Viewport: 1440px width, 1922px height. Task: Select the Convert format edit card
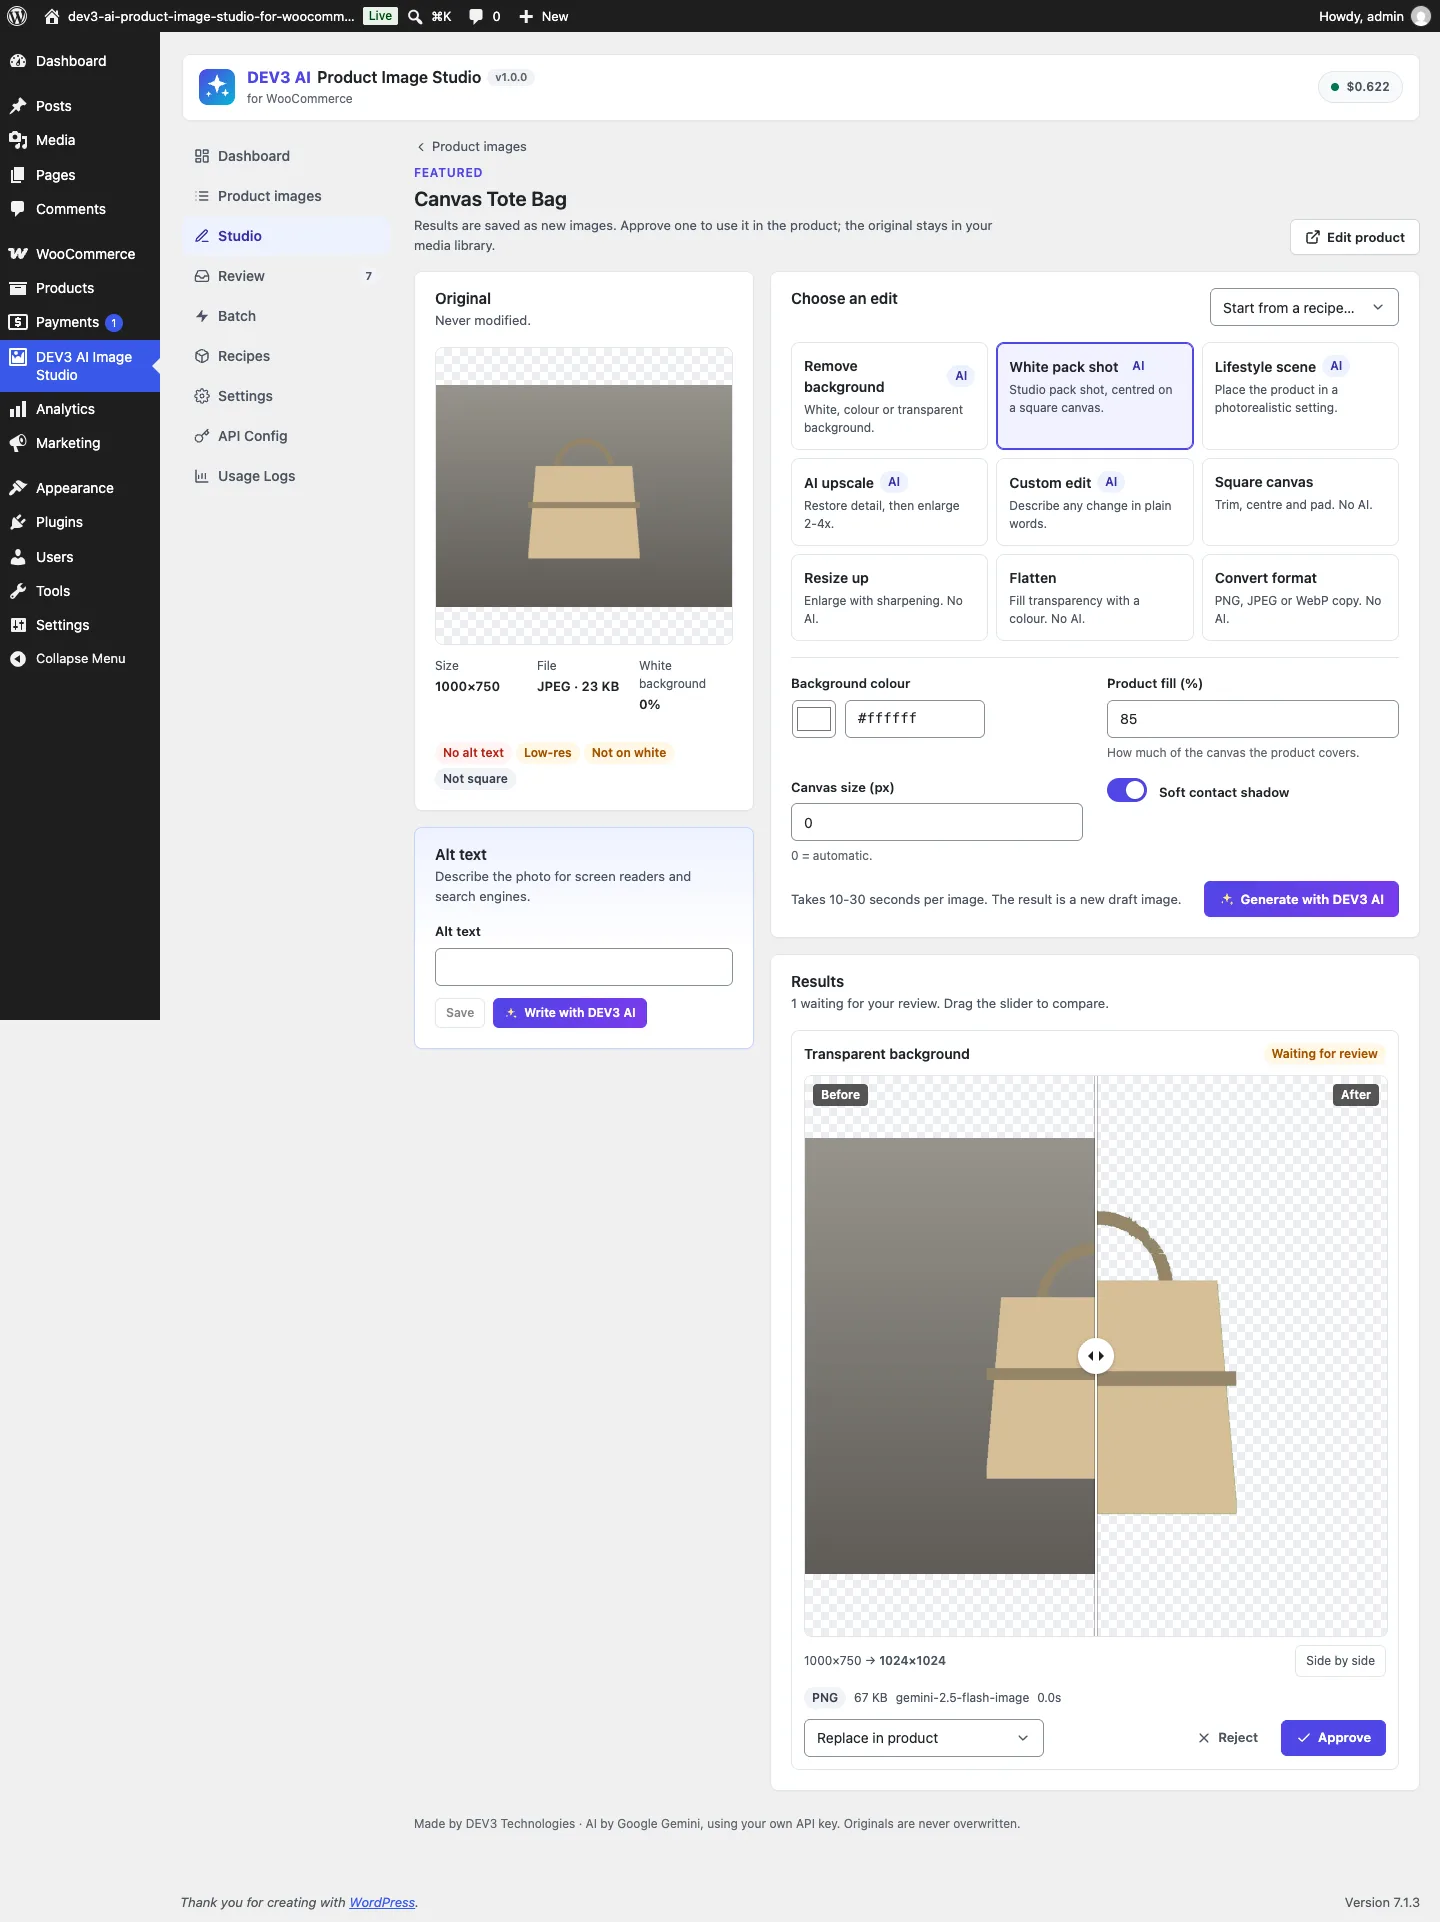tap(1300, 597)
